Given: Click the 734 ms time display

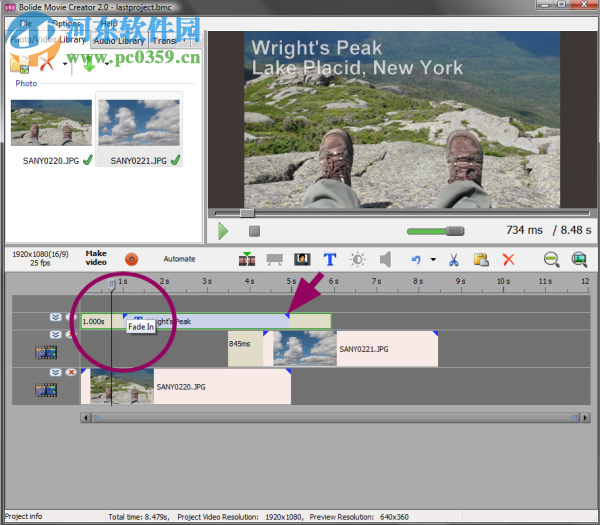Looking at the screenshot, I should pyautogui.click(x=524, y=230).
